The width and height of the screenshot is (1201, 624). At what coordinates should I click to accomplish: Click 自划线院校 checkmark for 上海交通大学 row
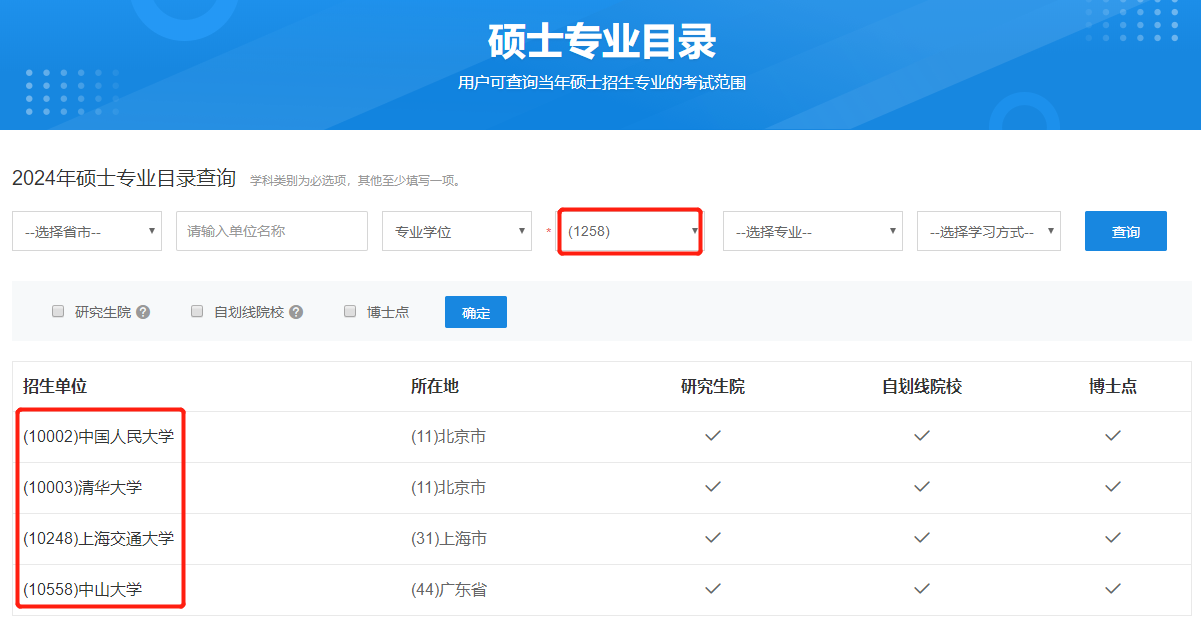(x=922, y=538)
